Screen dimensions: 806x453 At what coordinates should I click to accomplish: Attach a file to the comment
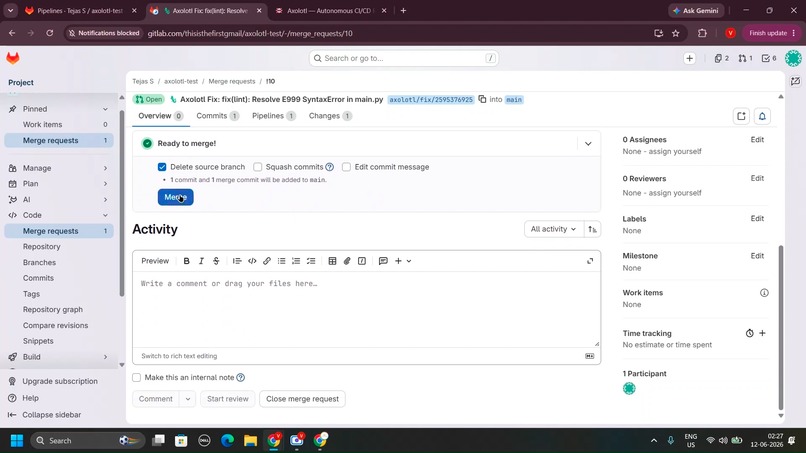(x=347, y=261)
